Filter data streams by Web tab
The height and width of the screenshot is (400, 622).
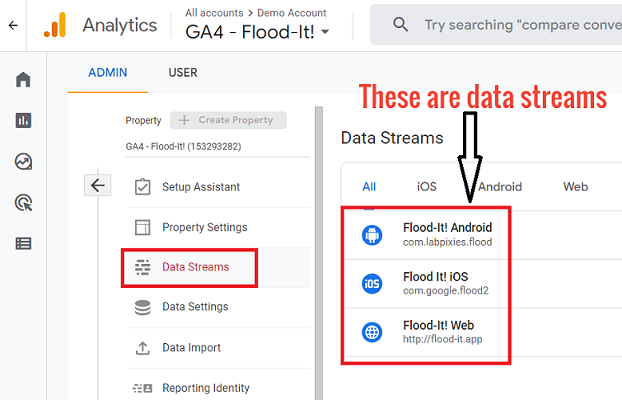[575, 187]
